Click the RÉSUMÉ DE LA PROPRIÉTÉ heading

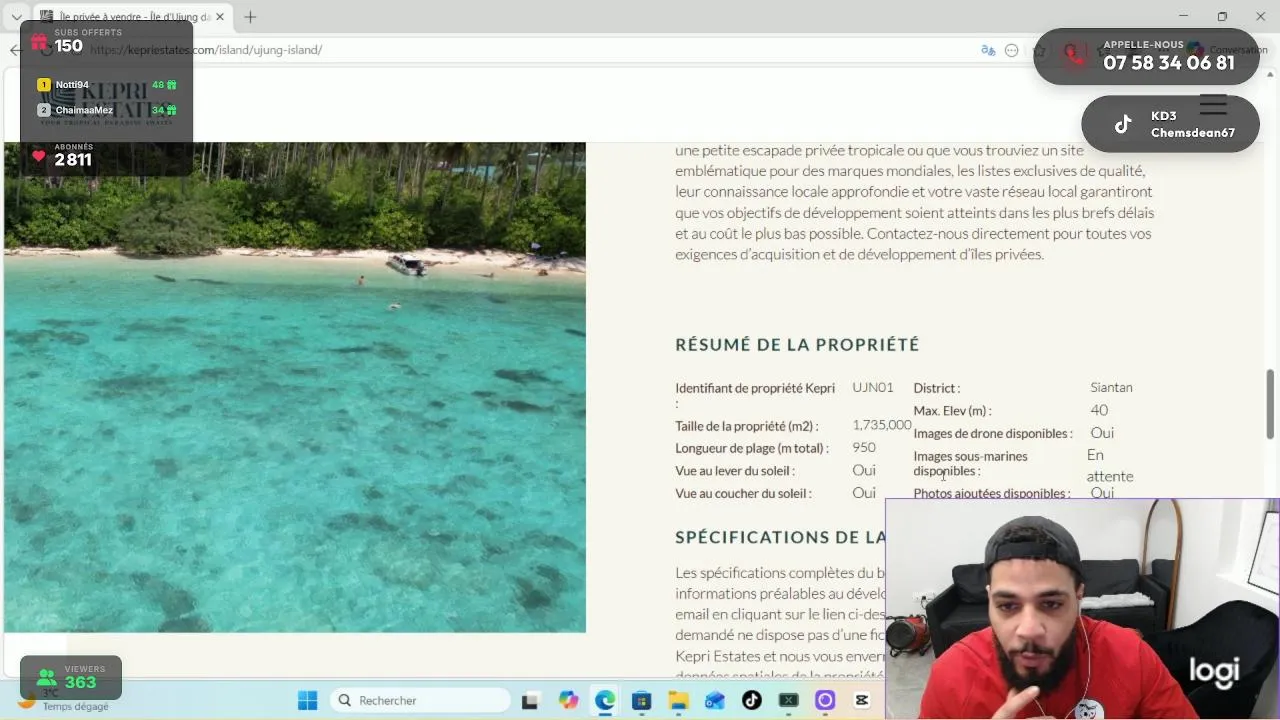pos(797,344)
